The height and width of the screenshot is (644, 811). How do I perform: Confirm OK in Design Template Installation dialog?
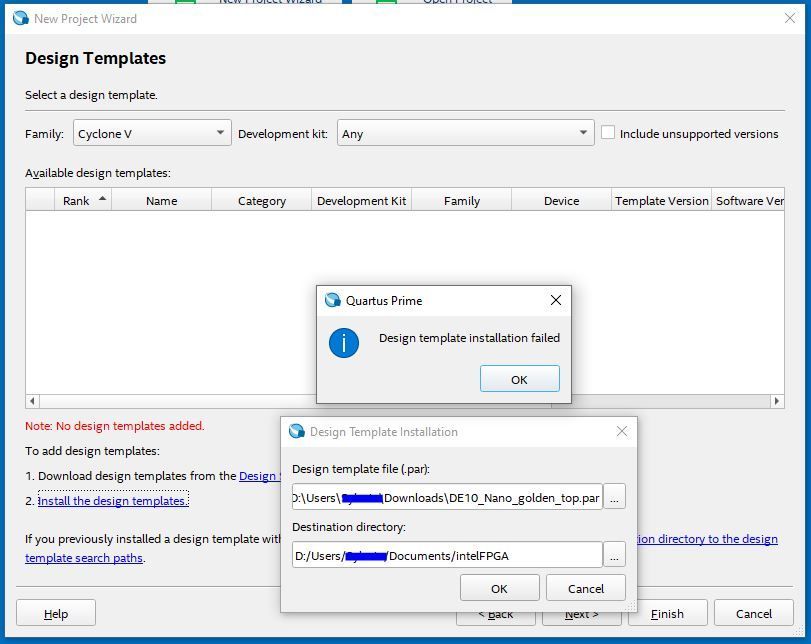point(499,588)
